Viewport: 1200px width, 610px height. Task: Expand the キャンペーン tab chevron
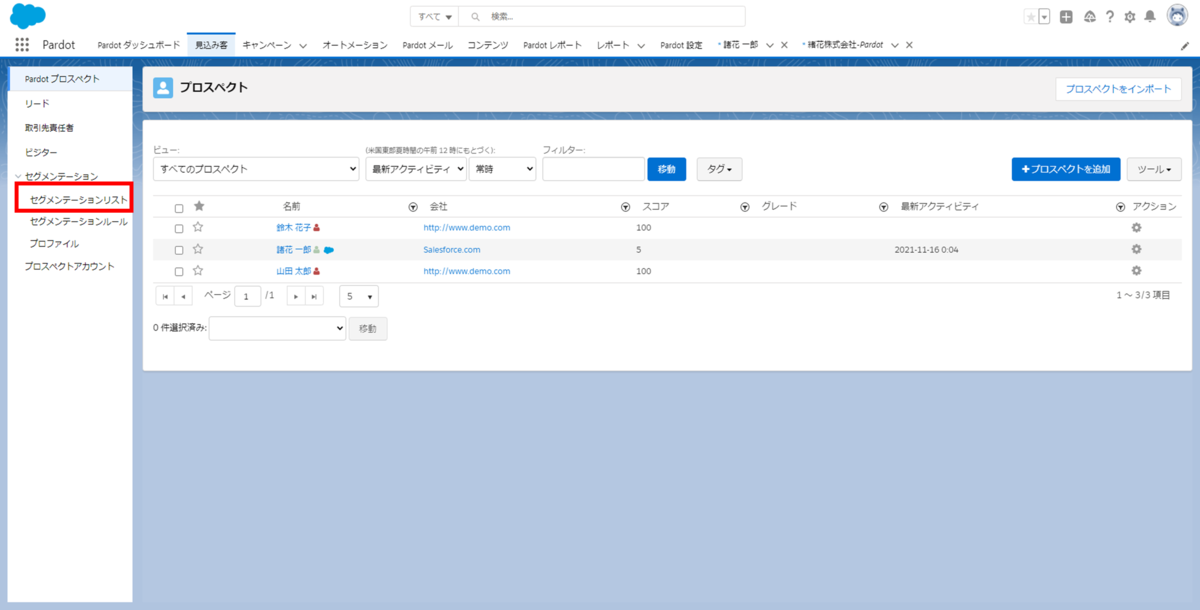pyautogui.click(x=303, y=46)
